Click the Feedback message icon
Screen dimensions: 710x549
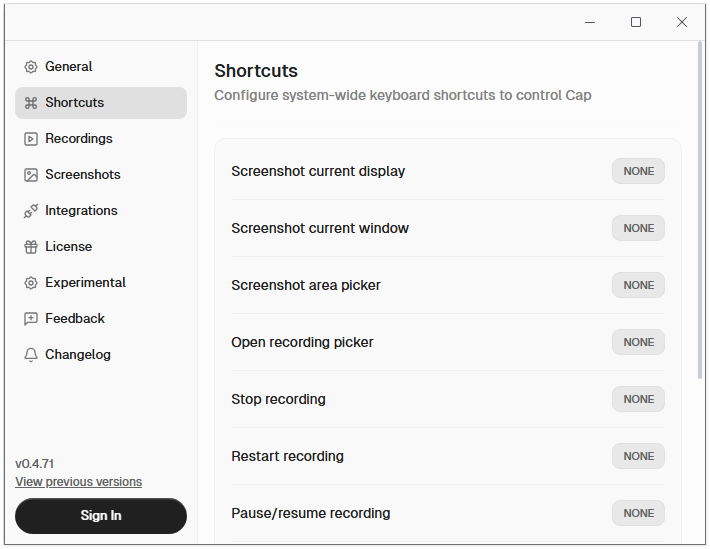[31, 319]
